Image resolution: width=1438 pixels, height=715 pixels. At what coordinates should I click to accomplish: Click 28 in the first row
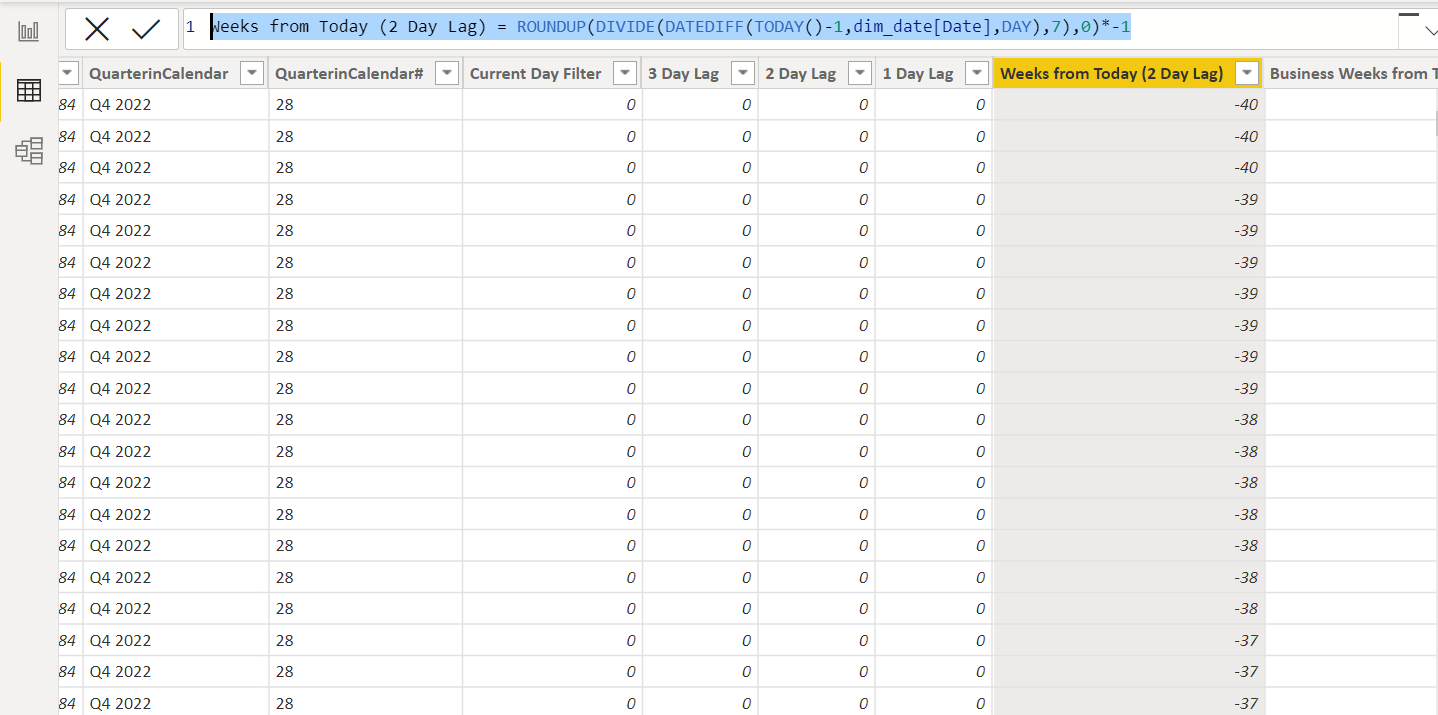pyautogui.click(x=285, y=104)
